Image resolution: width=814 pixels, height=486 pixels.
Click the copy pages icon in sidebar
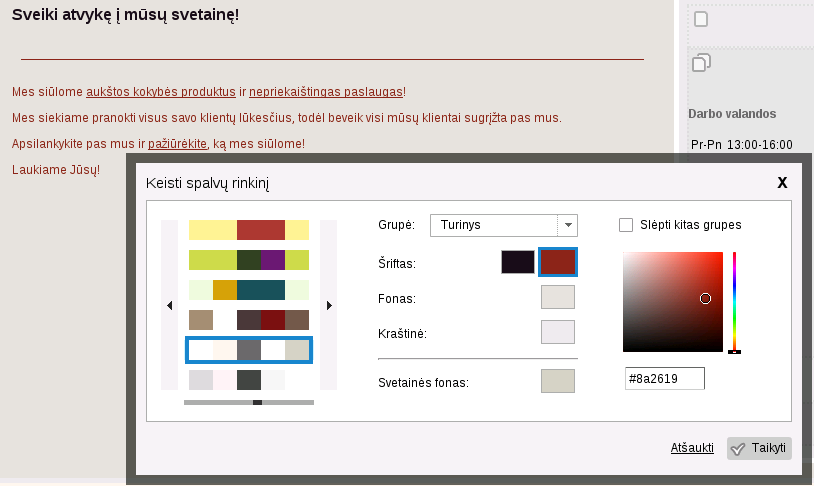coord(701,63)
